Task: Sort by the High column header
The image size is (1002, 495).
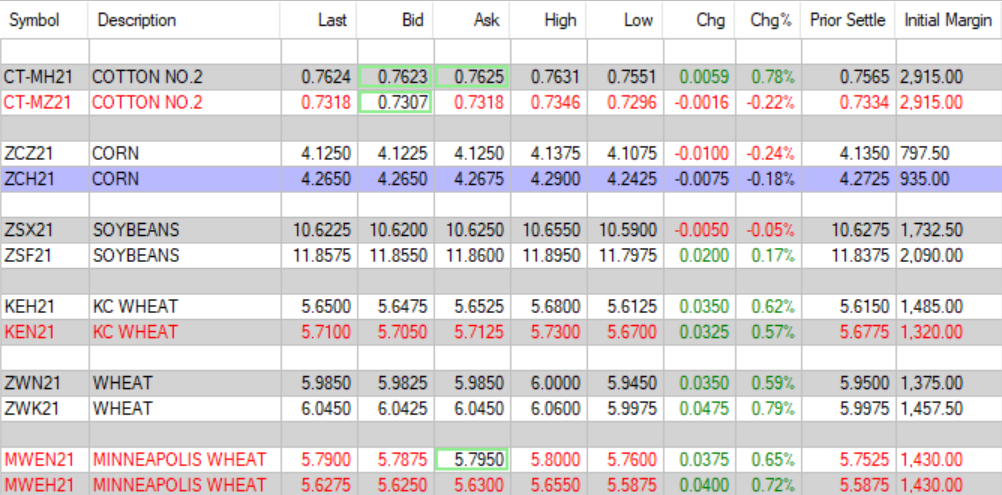Action: pos(548,20)
